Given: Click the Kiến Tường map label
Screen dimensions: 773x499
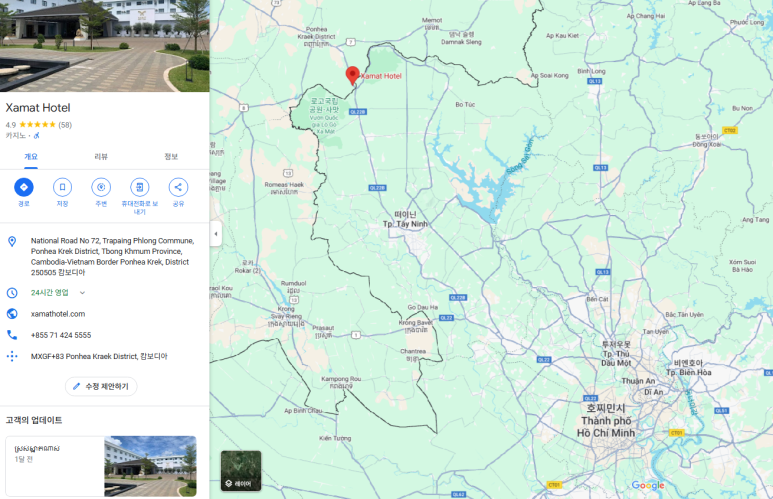Looking at the screenshot, I should (x=335, y=438).
